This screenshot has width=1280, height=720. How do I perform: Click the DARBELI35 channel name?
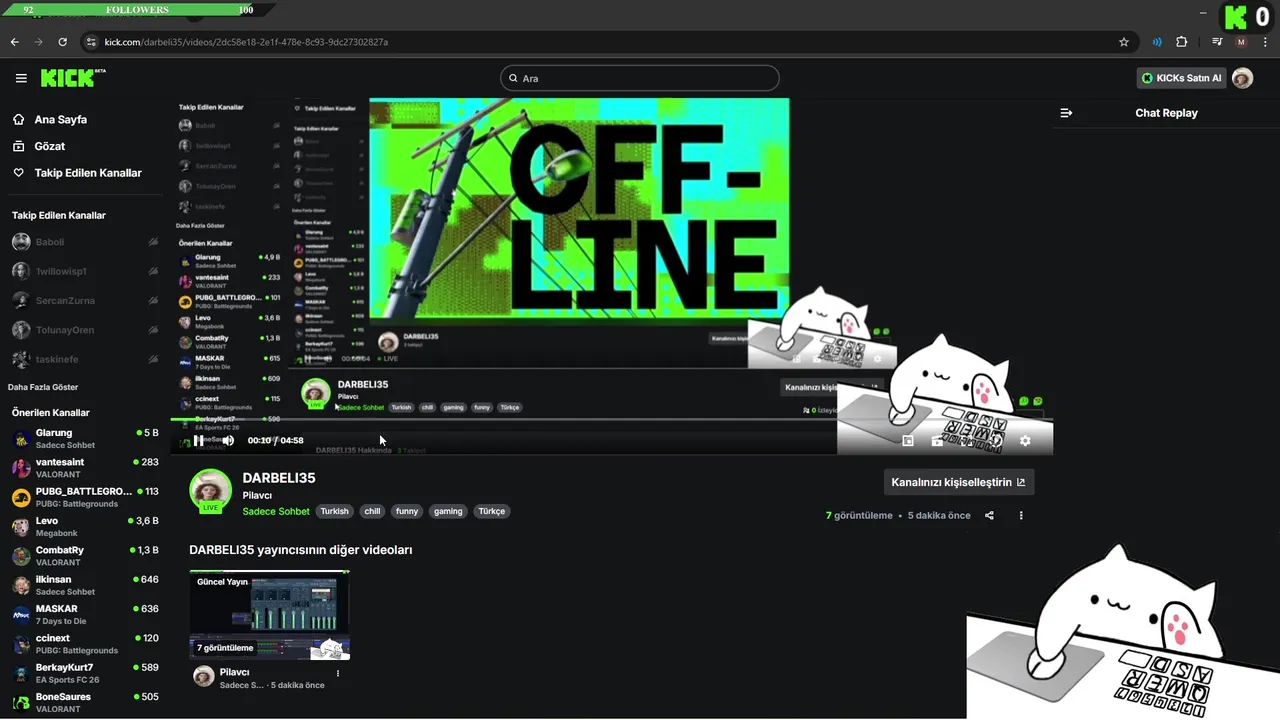pos(279,478)
